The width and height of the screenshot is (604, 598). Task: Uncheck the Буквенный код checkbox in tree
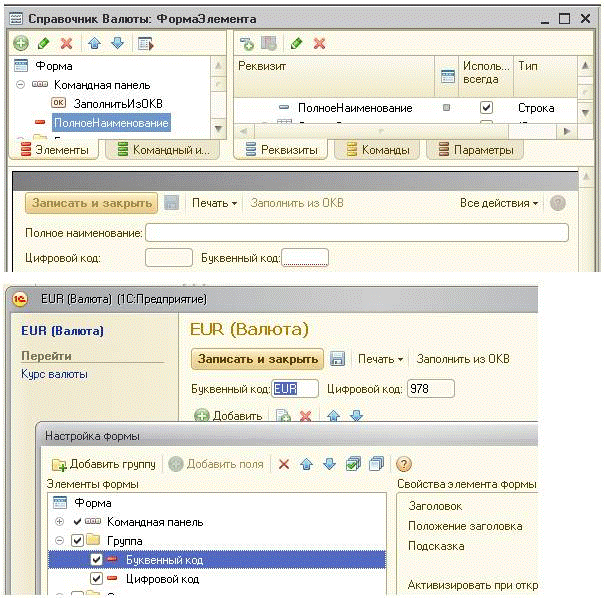click(97, 560)
